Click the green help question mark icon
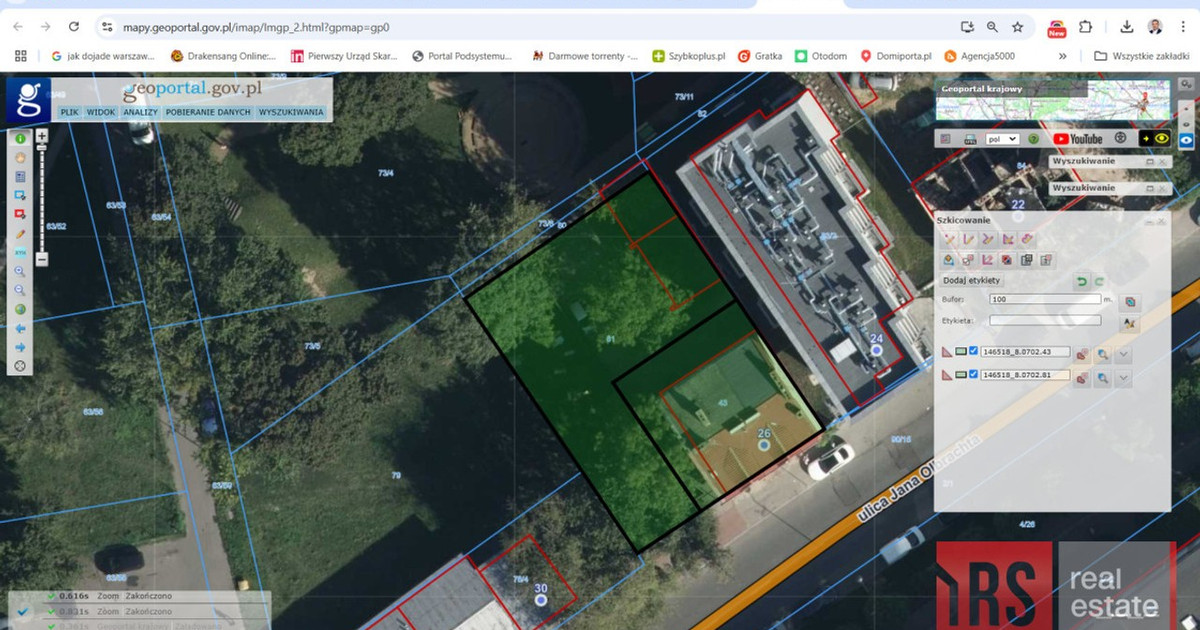 coord(1033,139)
